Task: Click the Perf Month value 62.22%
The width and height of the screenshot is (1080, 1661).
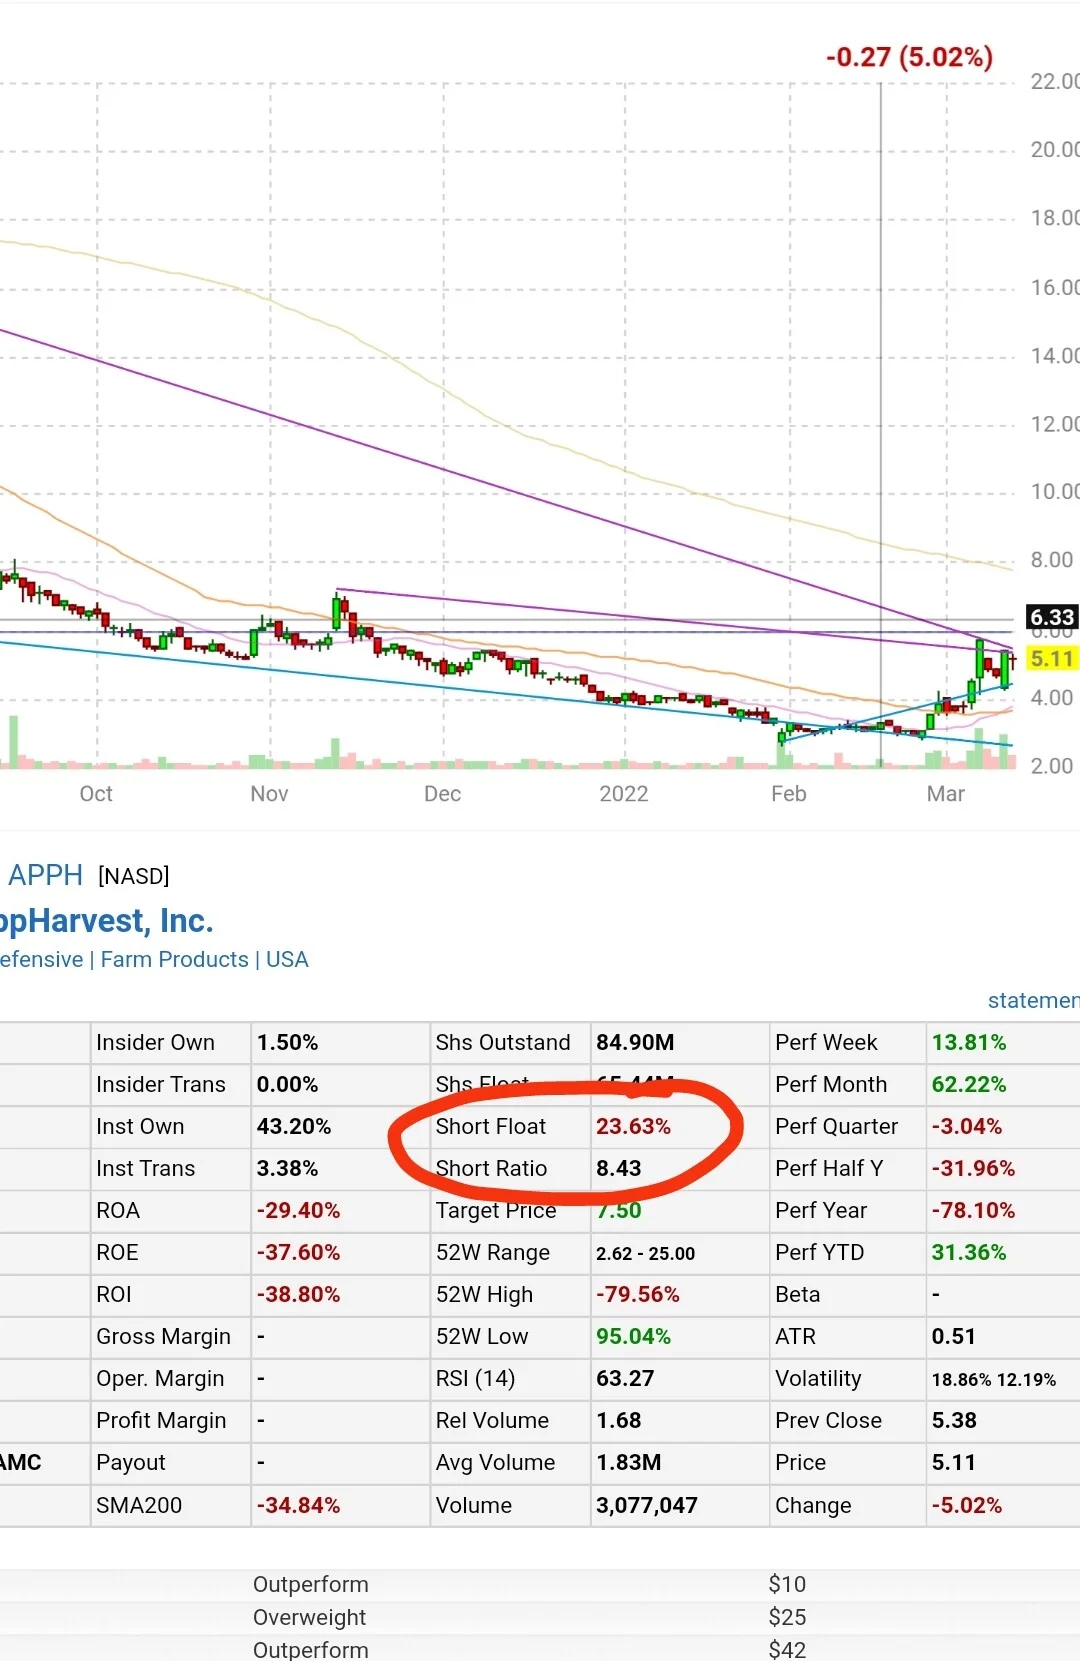Action: click(x=969, y=1084)
